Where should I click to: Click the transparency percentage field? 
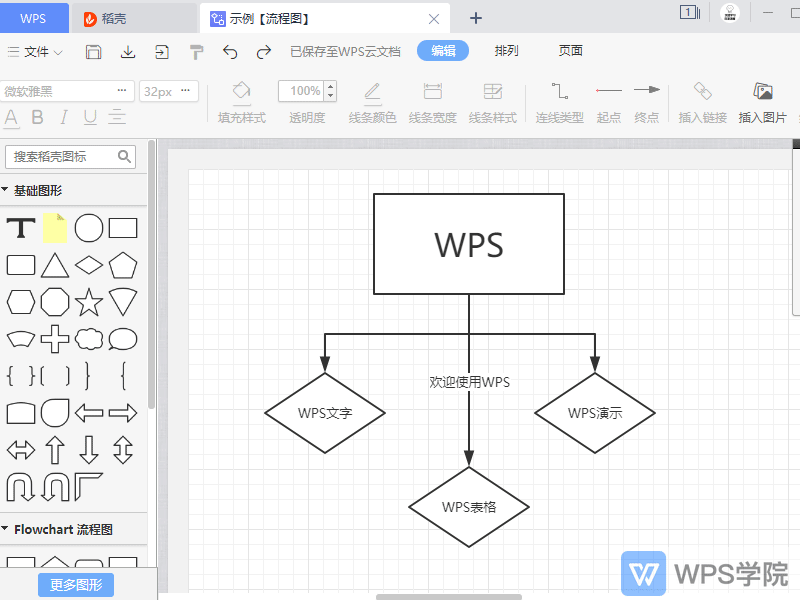click(302, 91)
